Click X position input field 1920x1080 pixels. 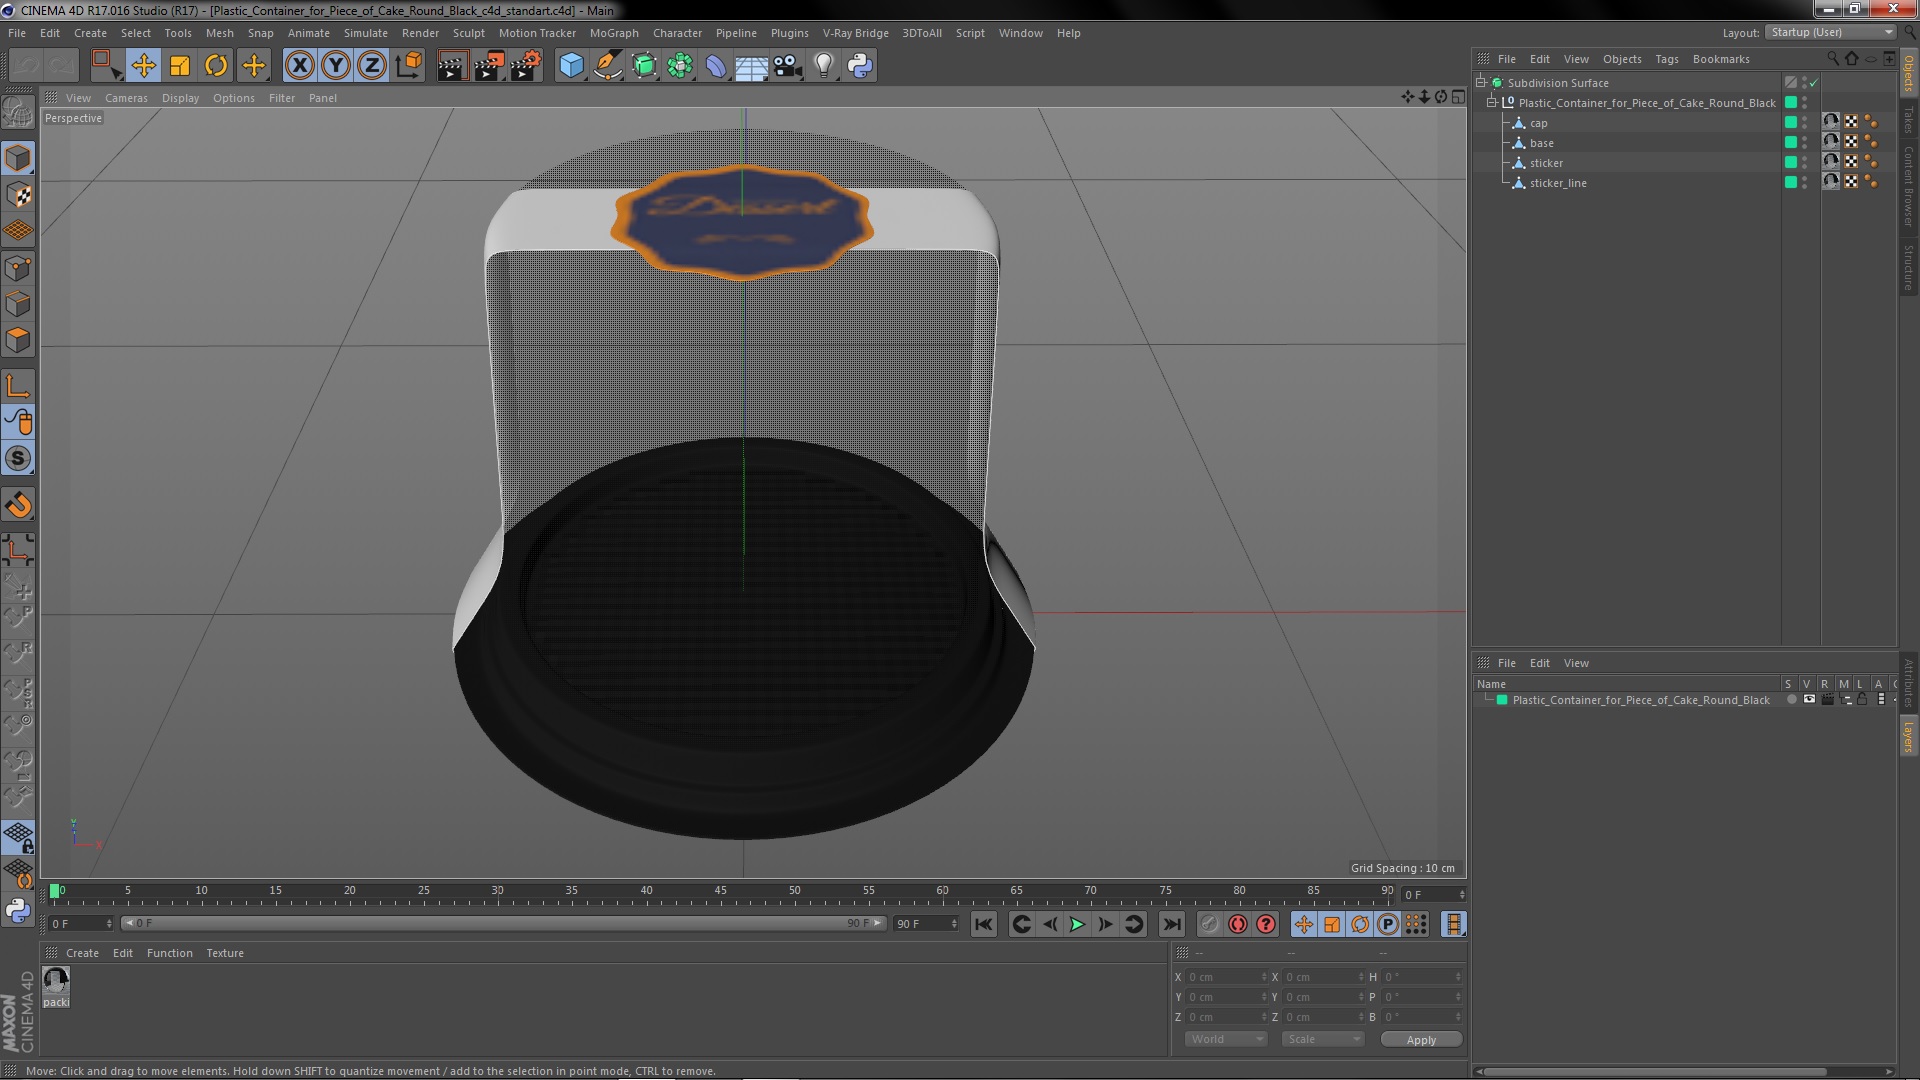1226,977
